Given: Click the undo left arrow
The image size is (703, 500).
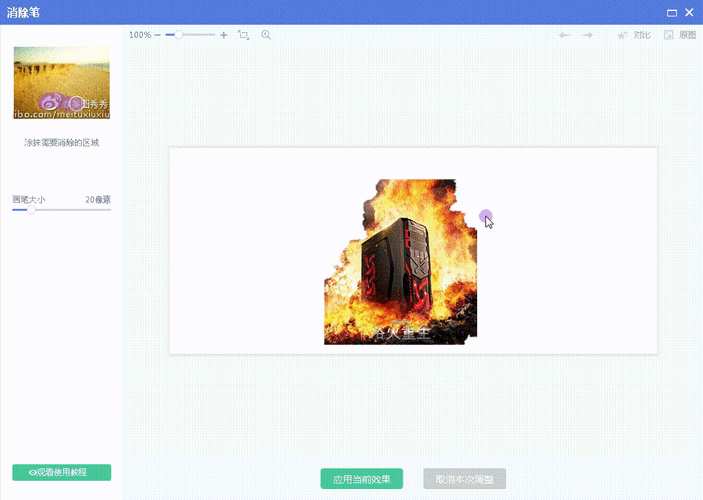Looking at the screenshot, I should [x=565, y=35].
